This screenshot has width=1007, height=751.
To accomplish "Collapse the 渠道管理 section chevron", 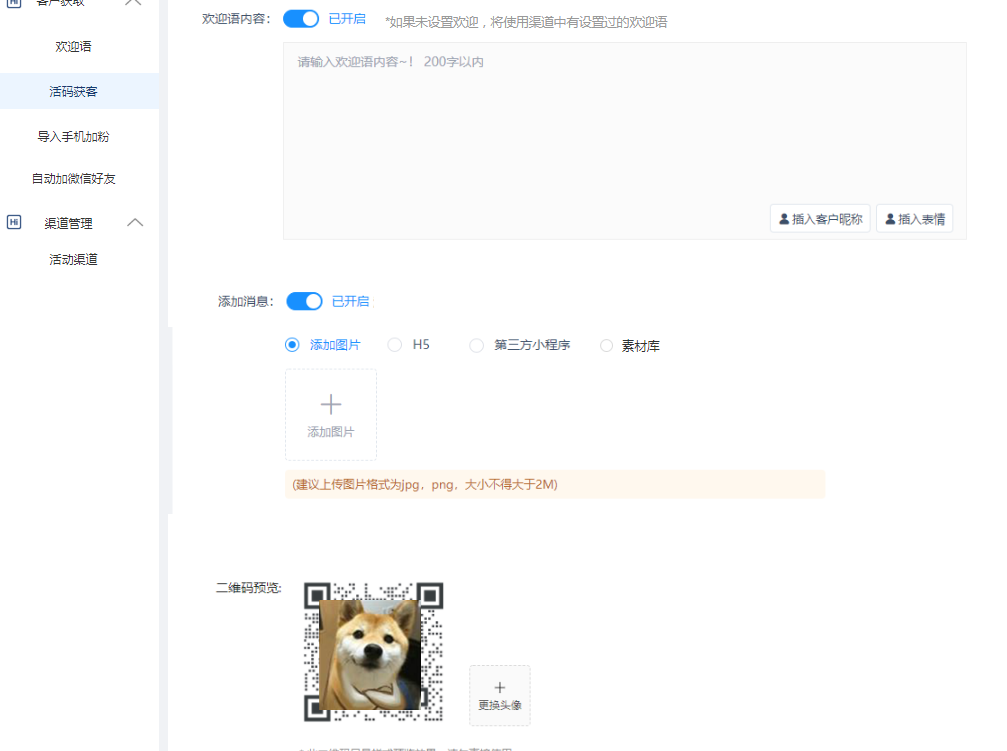I will [x=135, y=223].
